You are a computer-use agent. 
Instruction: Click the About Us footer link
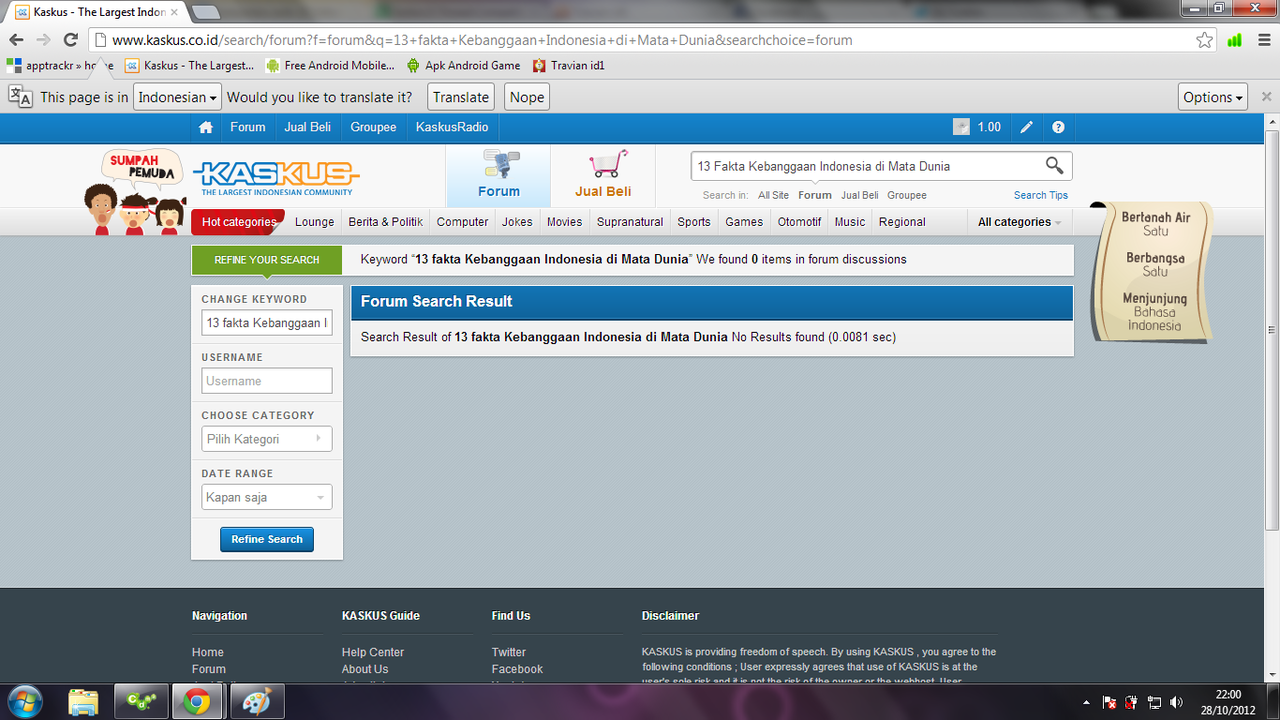[x=365, y=669]
